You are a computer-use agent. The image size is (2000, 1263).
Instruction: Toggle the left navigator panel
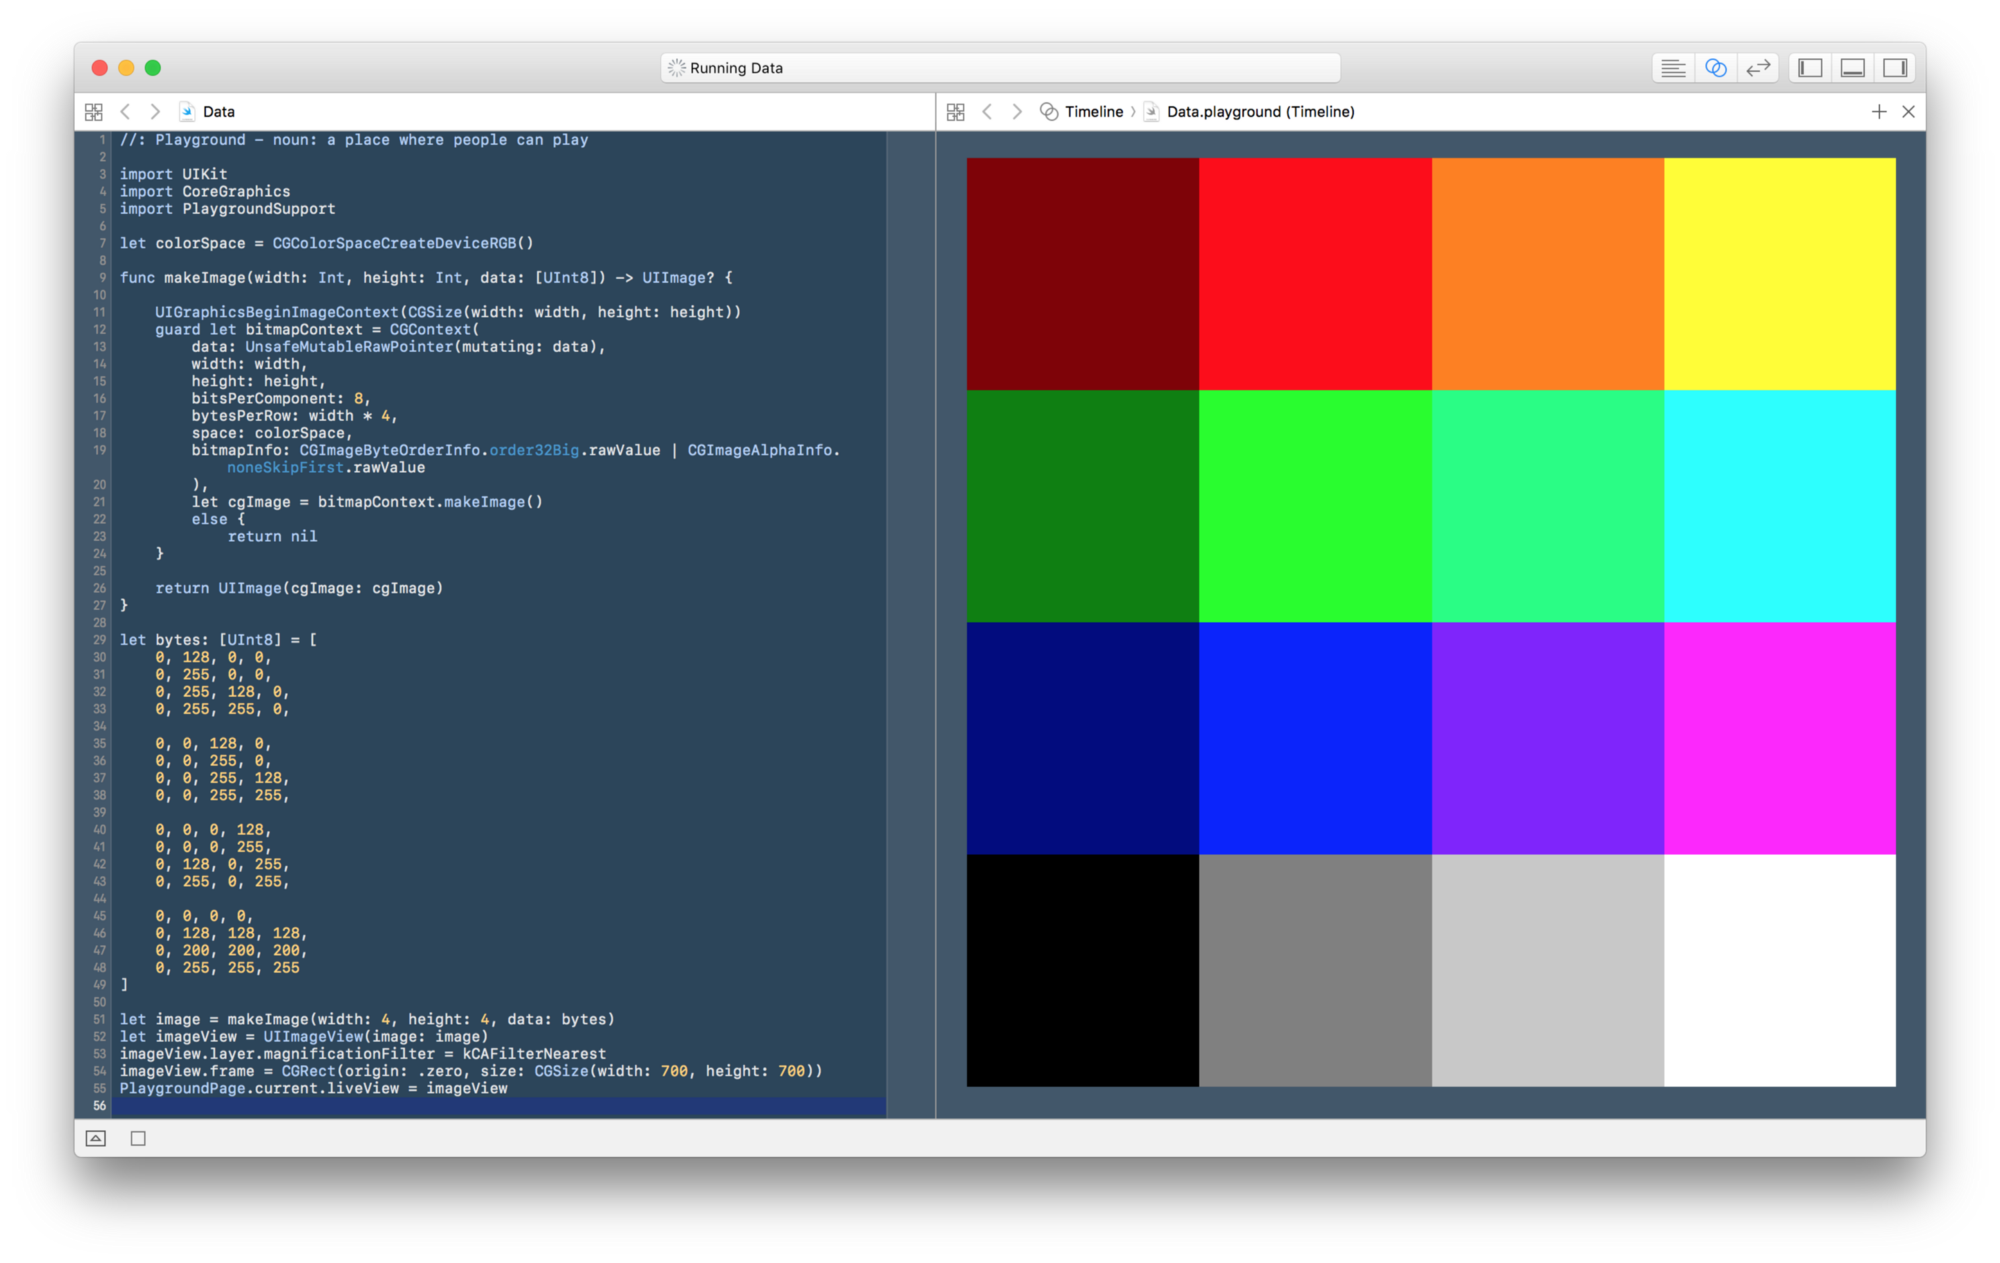click(x=1808, y=67)
